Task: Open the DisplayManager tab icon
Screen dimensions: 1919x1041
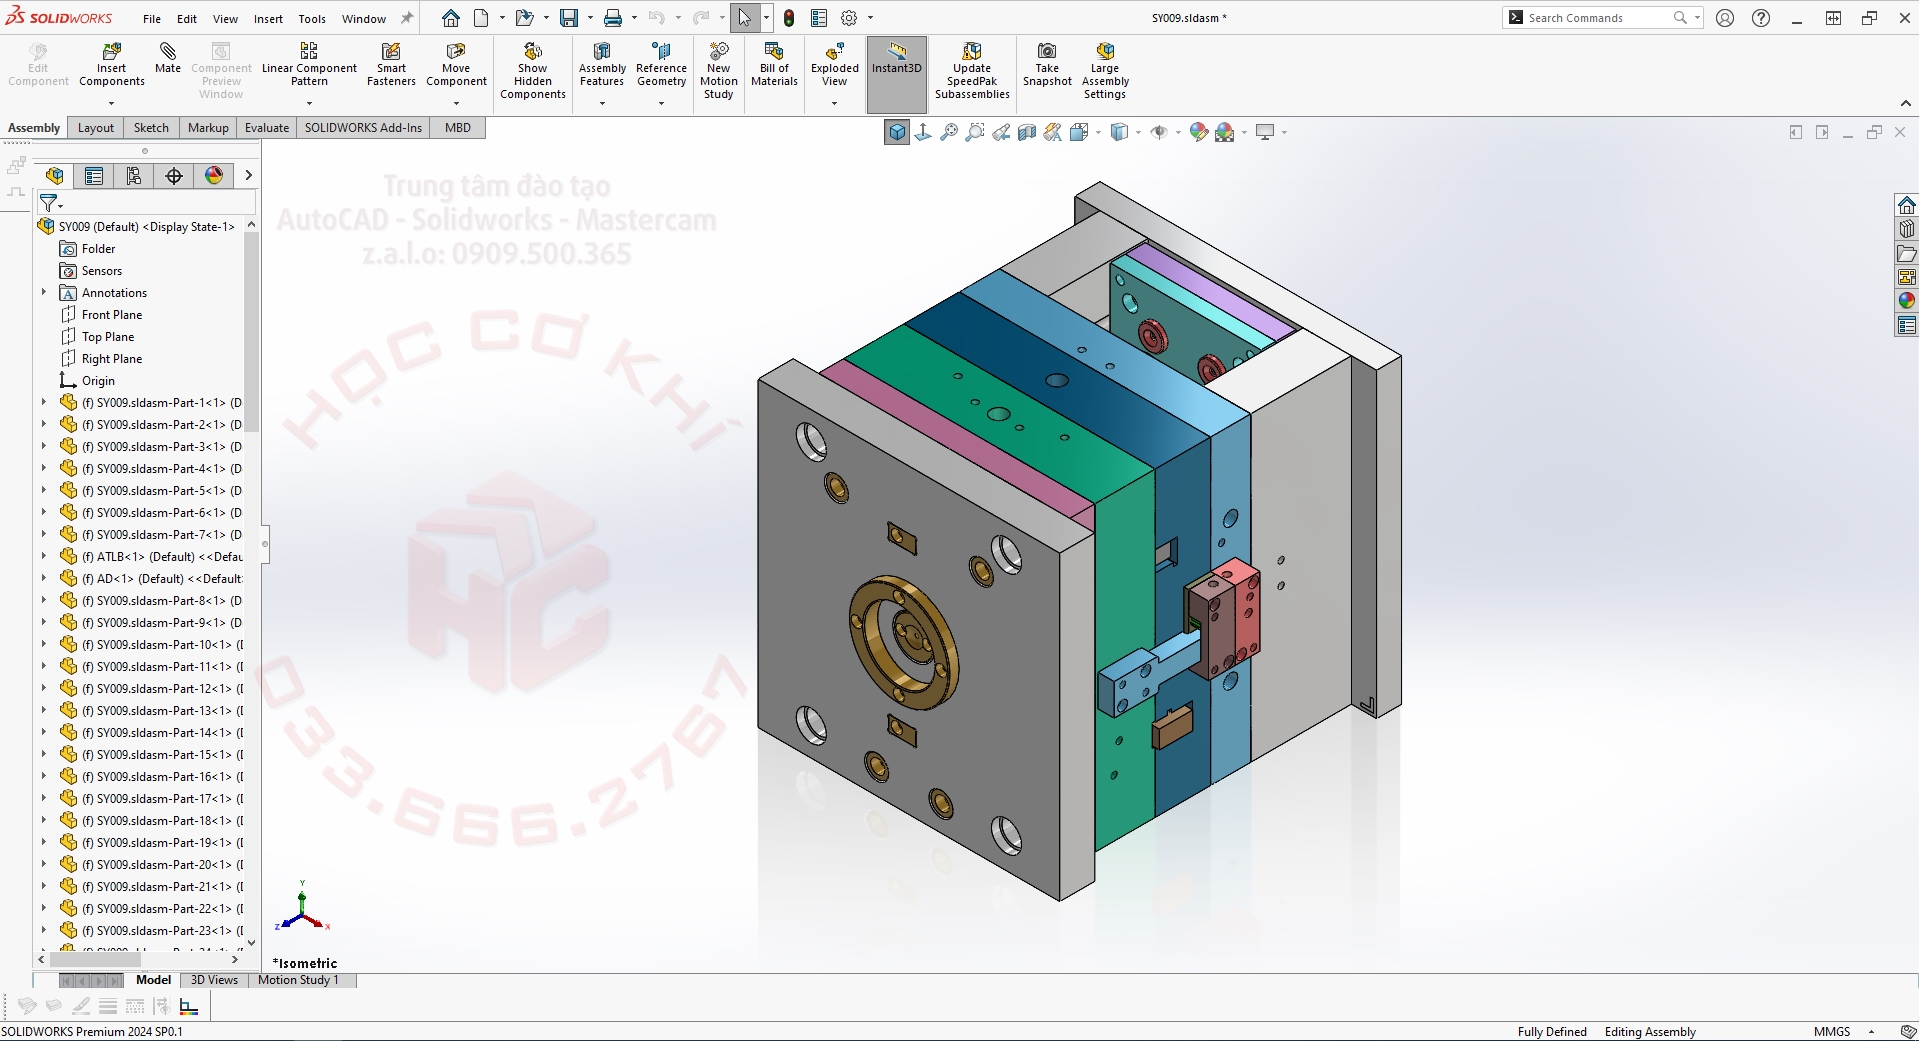Action: click(x=214, y=176)
